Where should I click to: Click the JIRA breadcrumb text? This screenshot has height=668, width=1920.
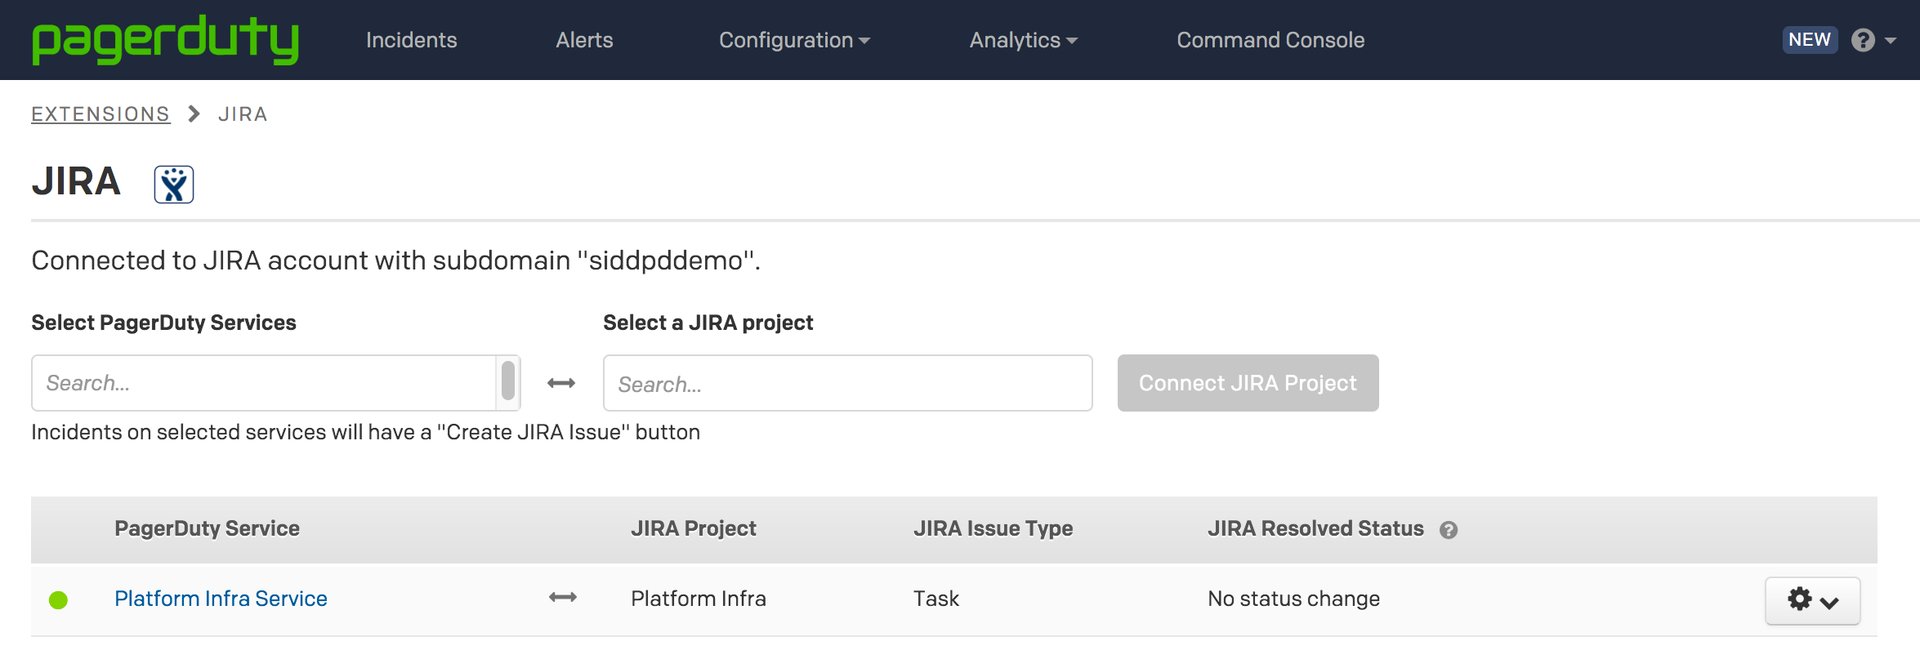[x=243, y=114]
